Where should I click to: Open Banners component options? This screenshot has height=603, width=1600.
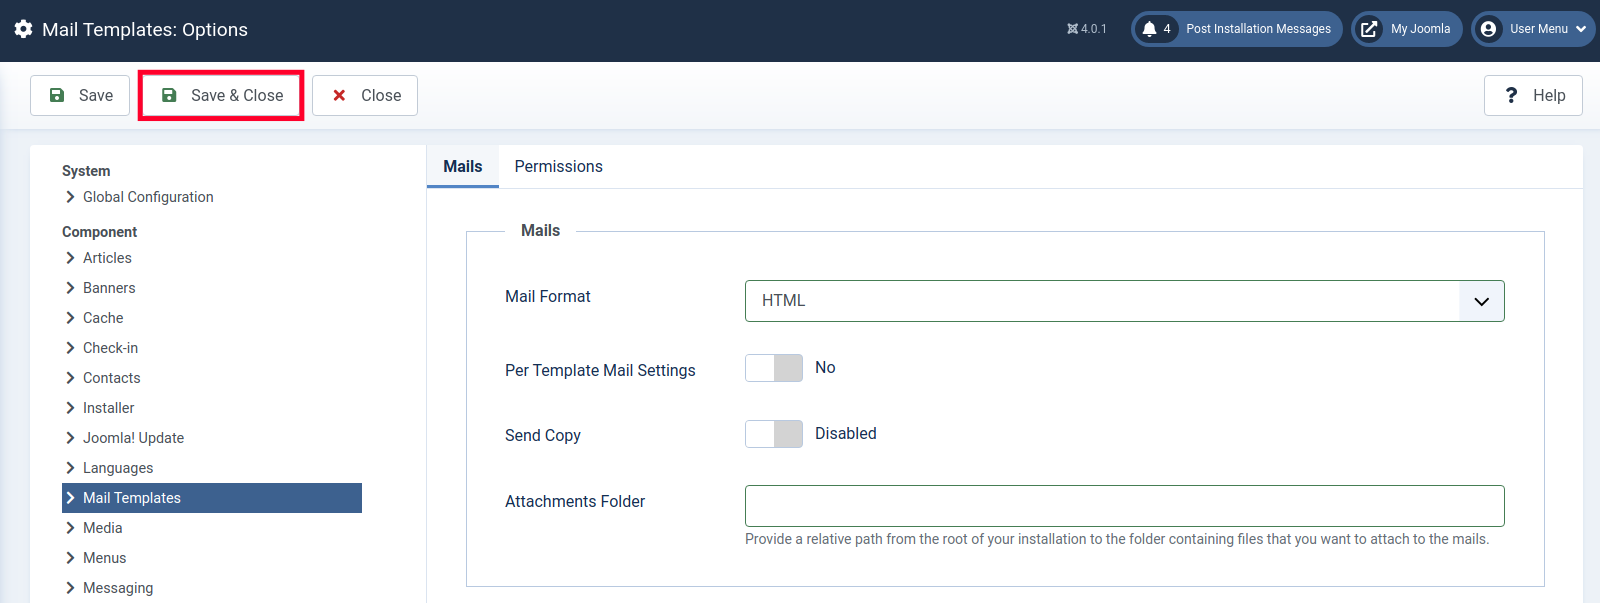(x=109, y=288)
